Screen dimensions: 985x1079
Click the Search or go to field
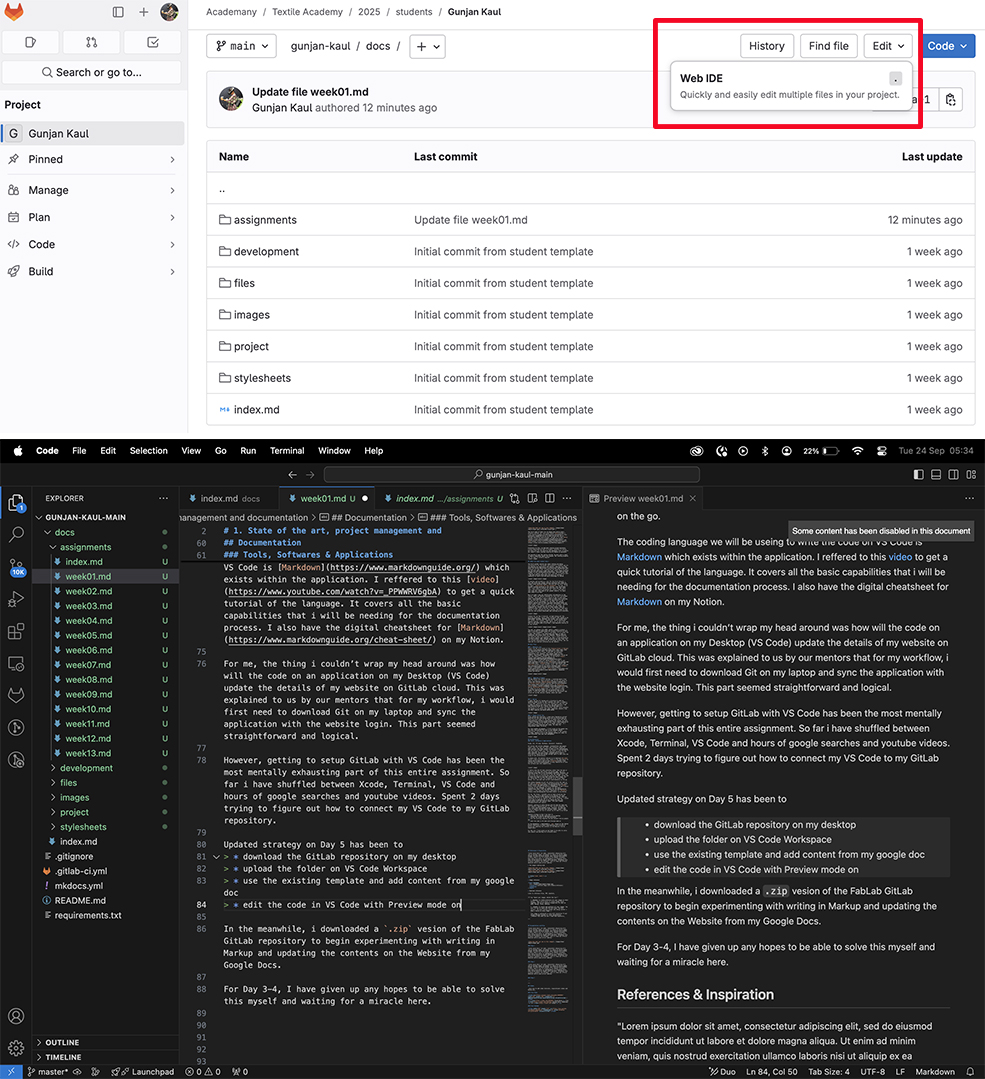click(92, 72)
